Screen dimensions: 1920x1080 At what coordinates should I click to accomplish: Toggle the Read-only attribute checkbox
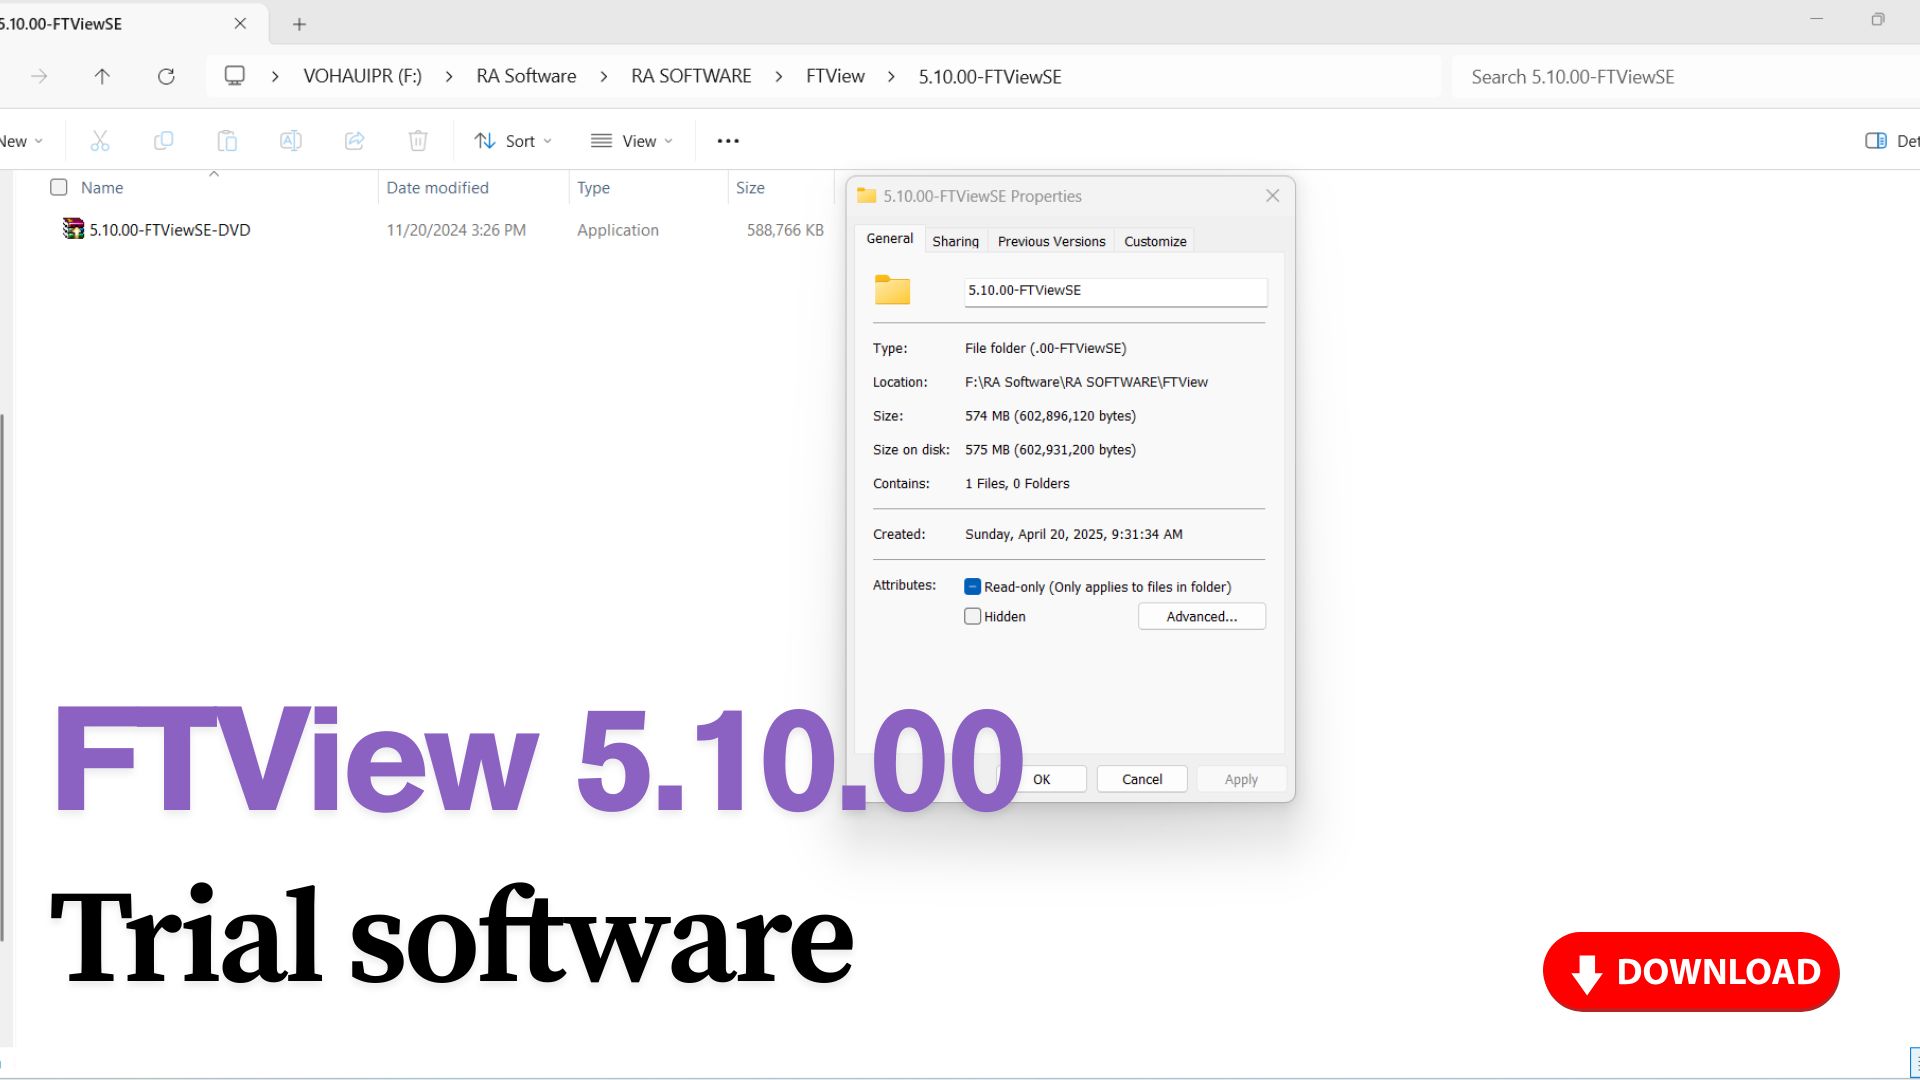[971, 586]
